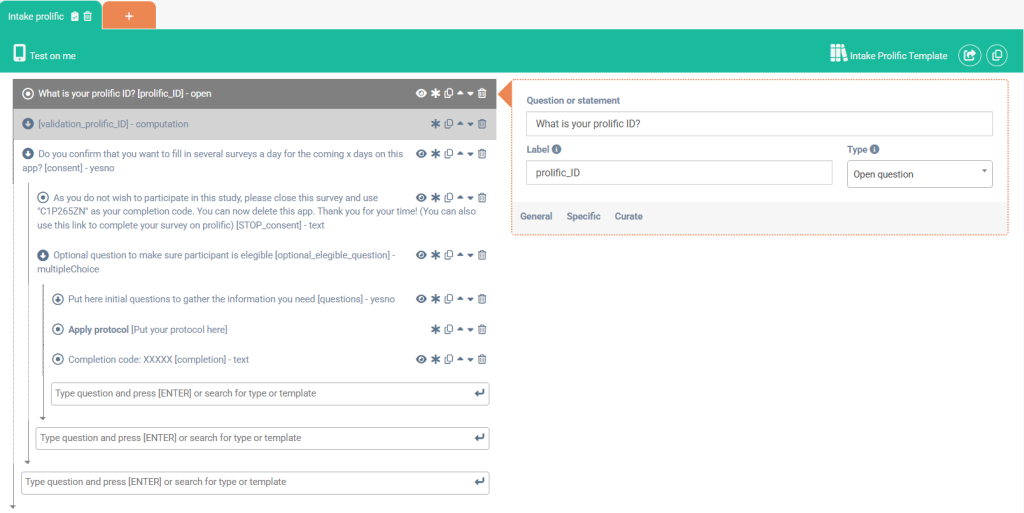Move the STOP_consent text item up

[x=460, y=197]
